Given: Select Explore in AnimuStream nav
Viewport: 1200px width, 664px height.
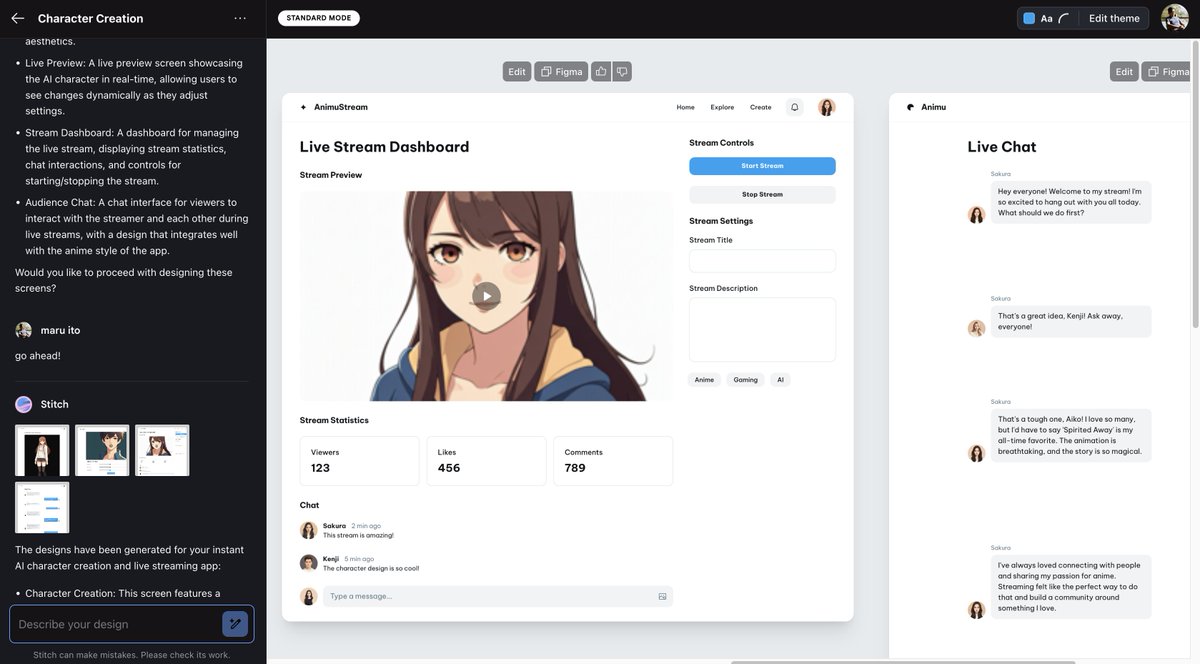Looking at the screenshot, I should (722, 107).
